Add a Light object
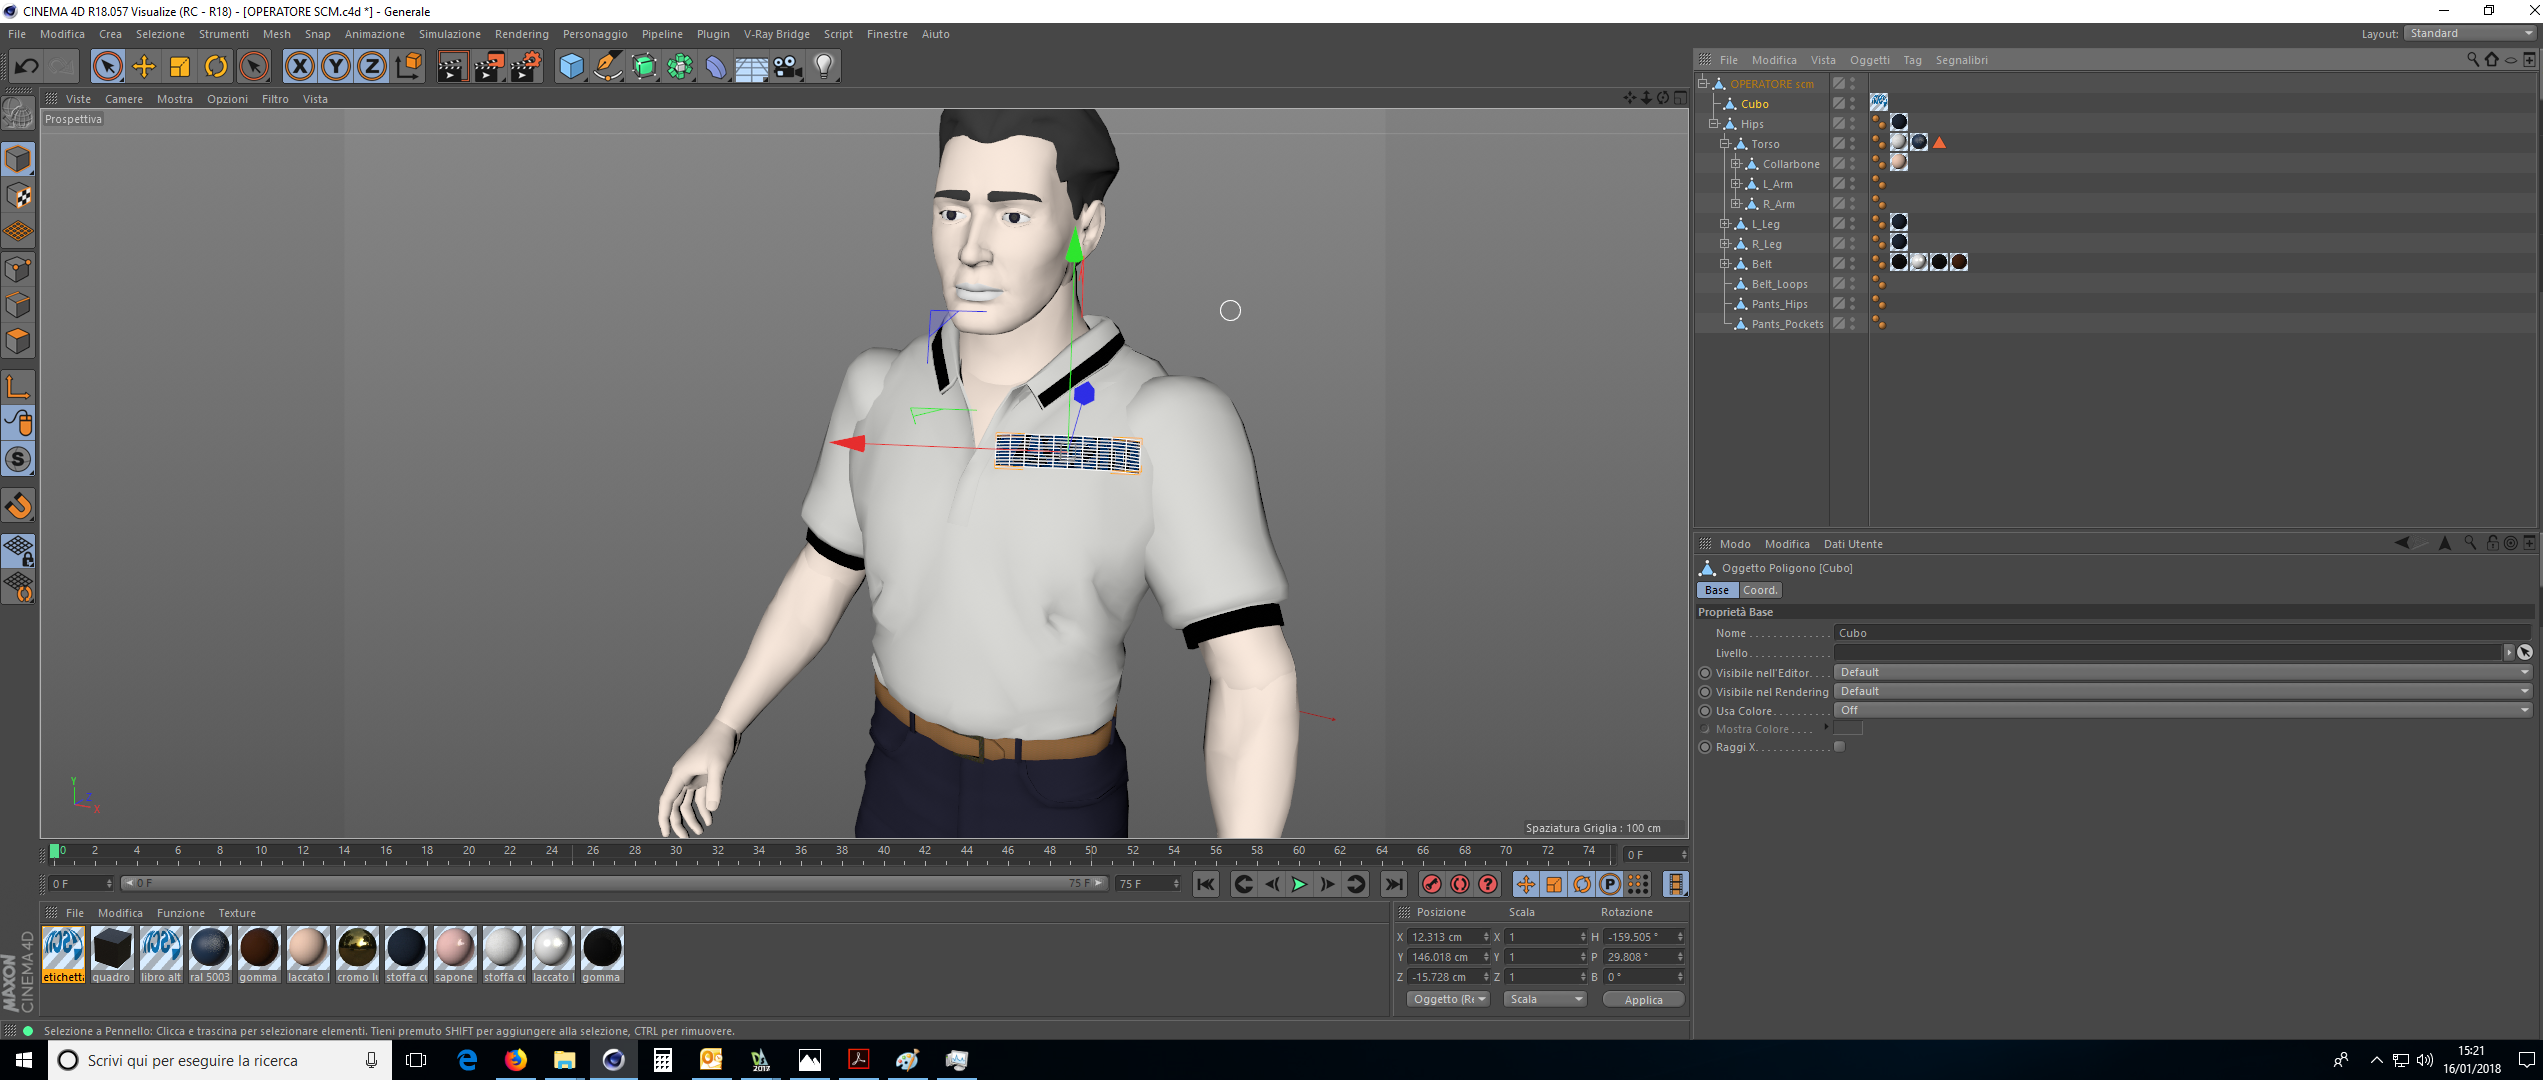 (823, 67)
